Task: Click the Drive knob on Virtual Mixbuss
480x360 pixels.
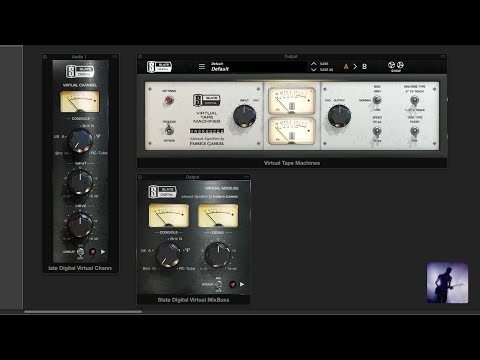Action: point(218,255)
